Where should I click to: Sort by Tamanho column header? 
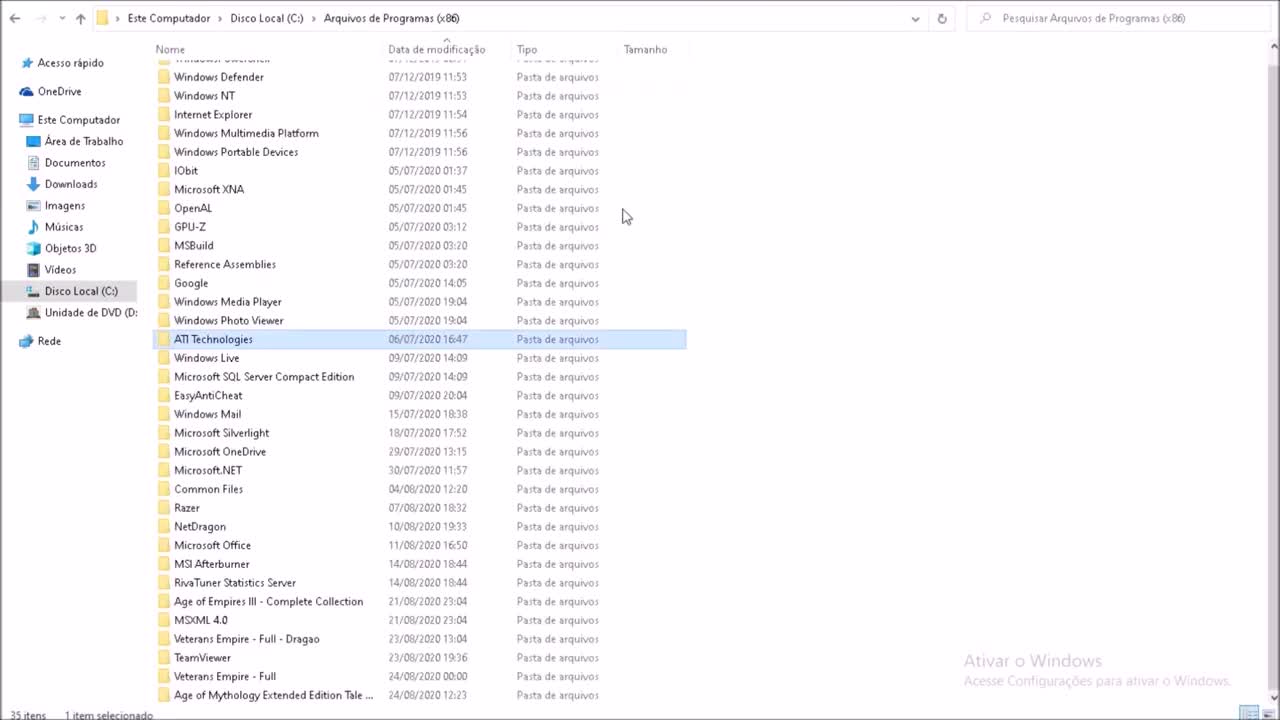(645, 49)
